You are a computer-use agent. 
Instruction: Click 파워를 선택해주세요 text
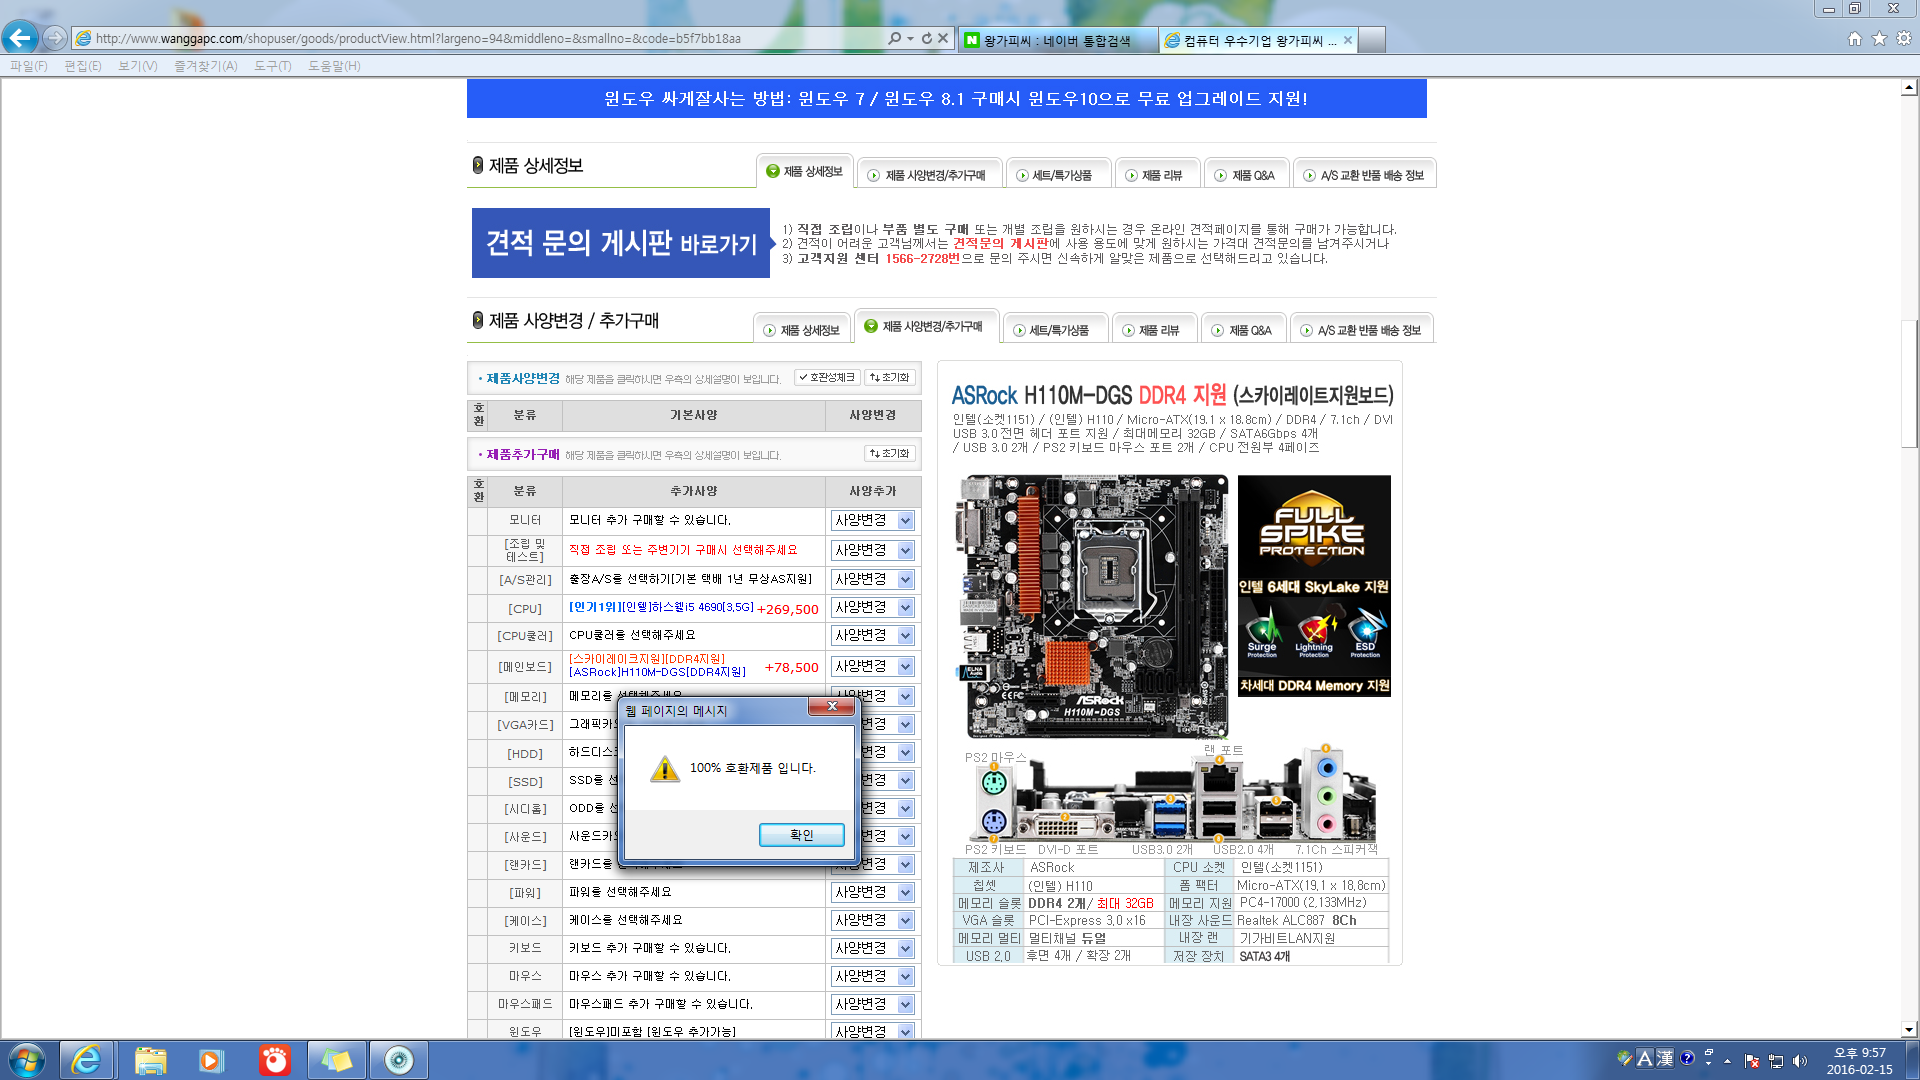coord(620,892)
